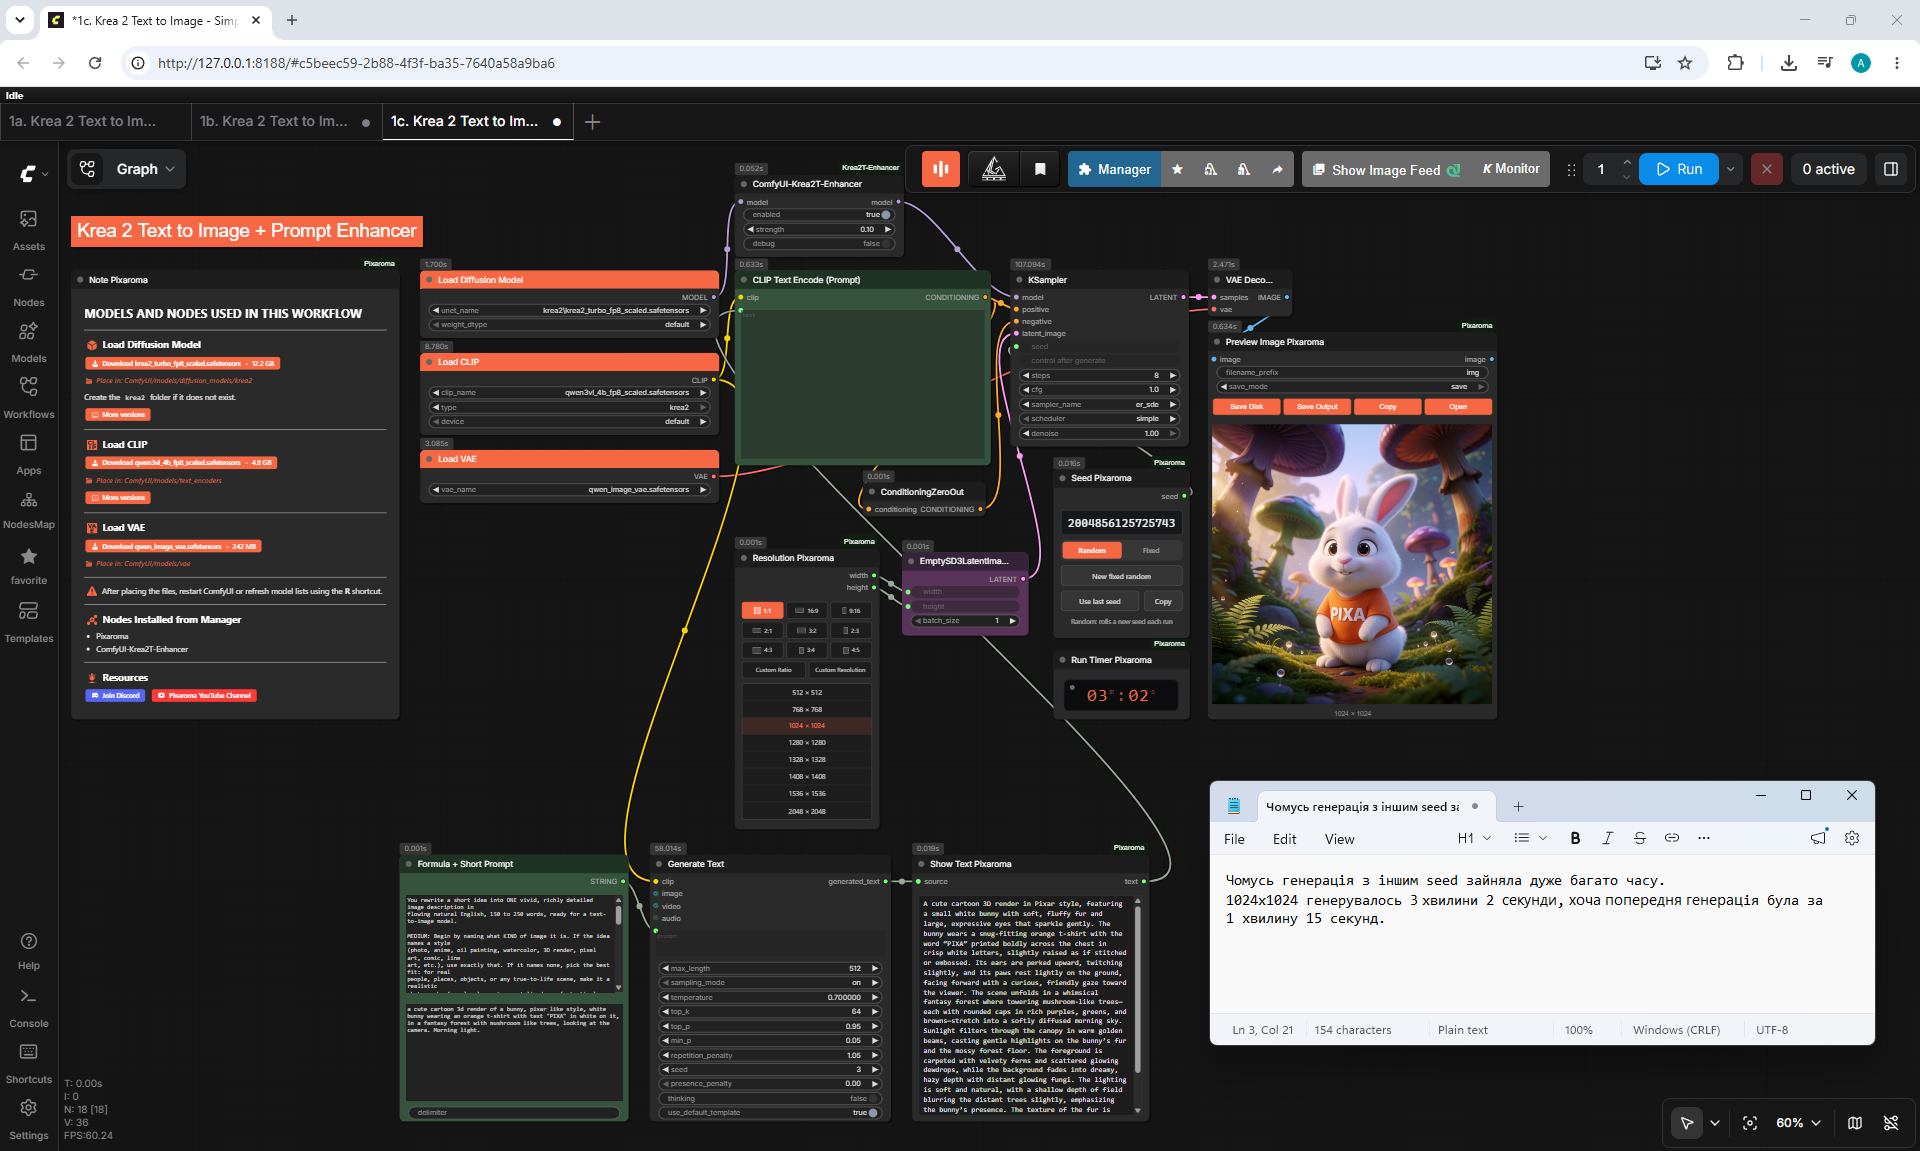Click the strength slider in Krea2T-Enhancer
1920x1151 pixels.
818,229
